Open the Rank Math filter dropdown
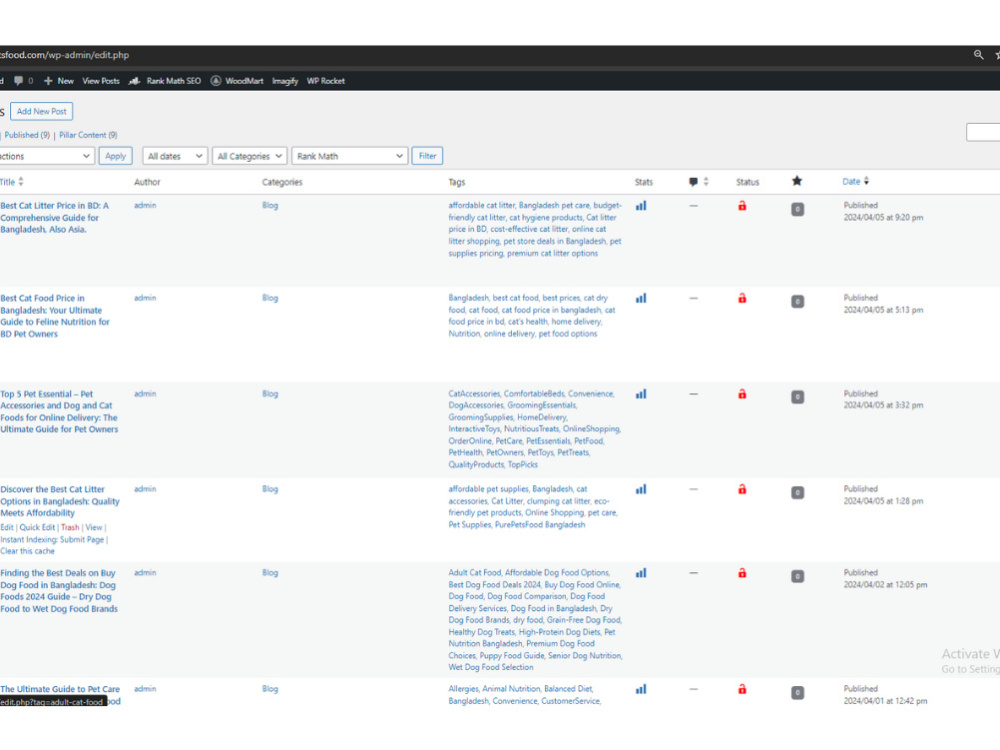The height and width of the screenshot is (750, 1000). click(349, 156)
